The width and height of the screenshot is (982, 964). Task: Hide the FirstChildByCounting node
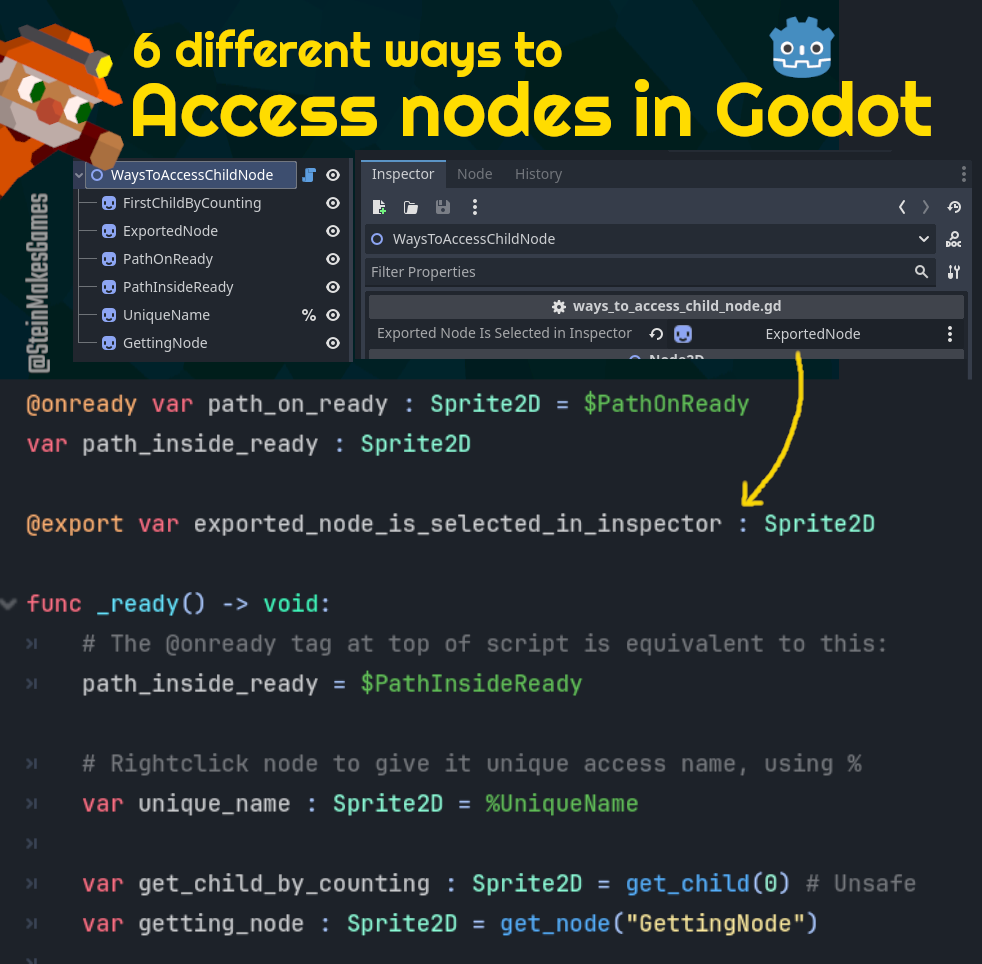[x=333, y=203]
